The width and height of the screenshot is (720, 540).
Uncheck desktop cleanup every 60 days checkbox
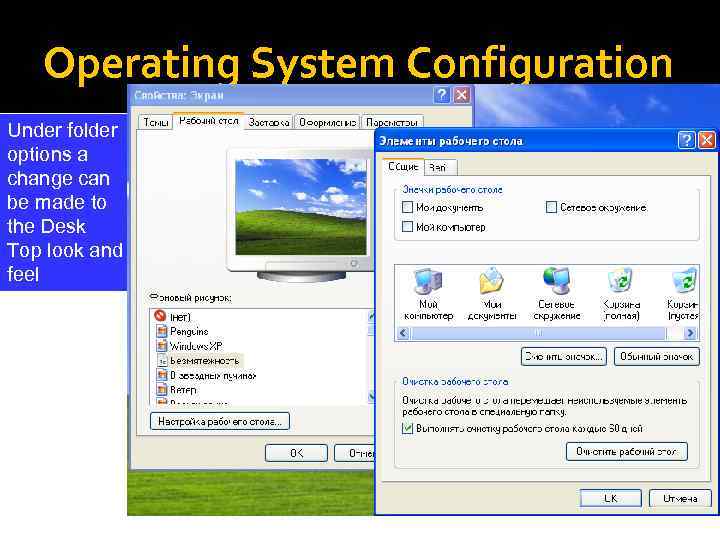[407, 428]
